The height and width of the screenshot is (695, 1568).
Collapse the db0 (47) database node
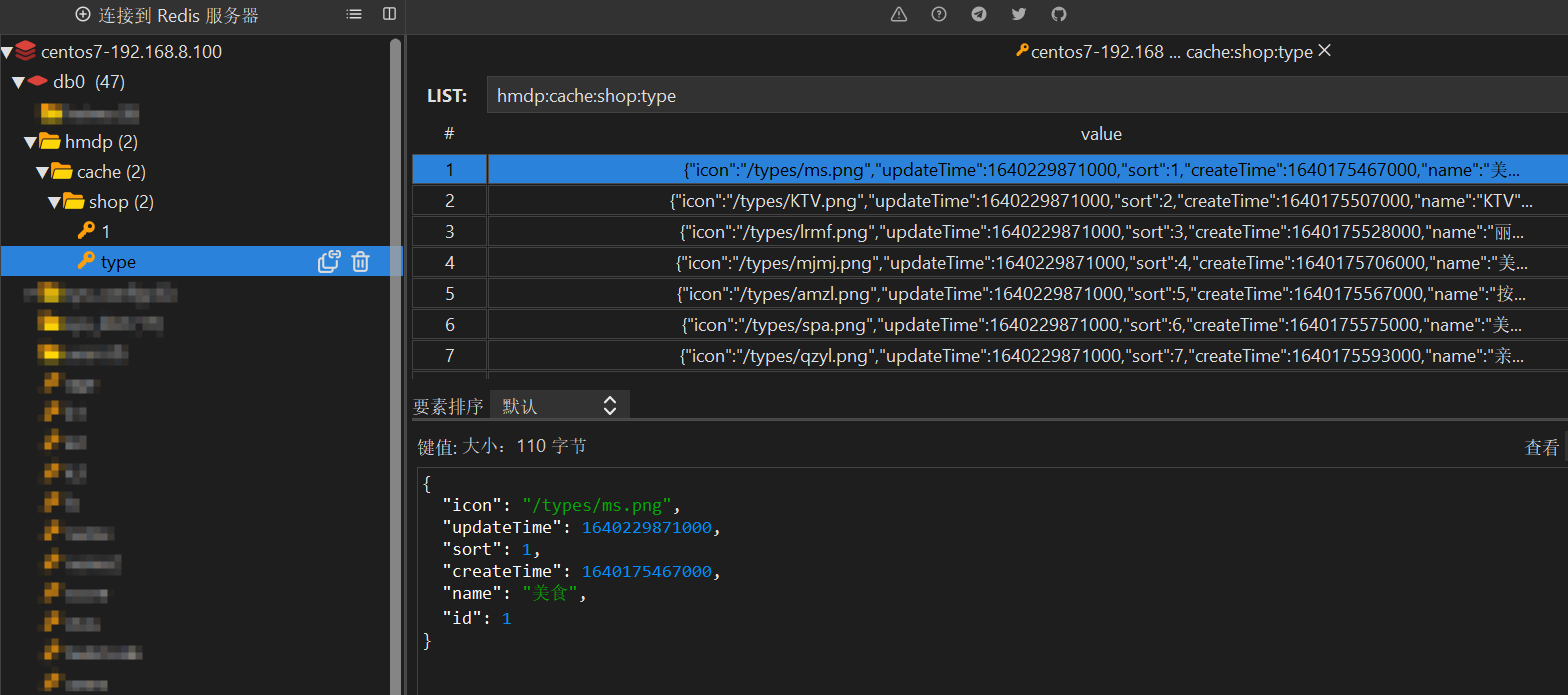point(18,82)
